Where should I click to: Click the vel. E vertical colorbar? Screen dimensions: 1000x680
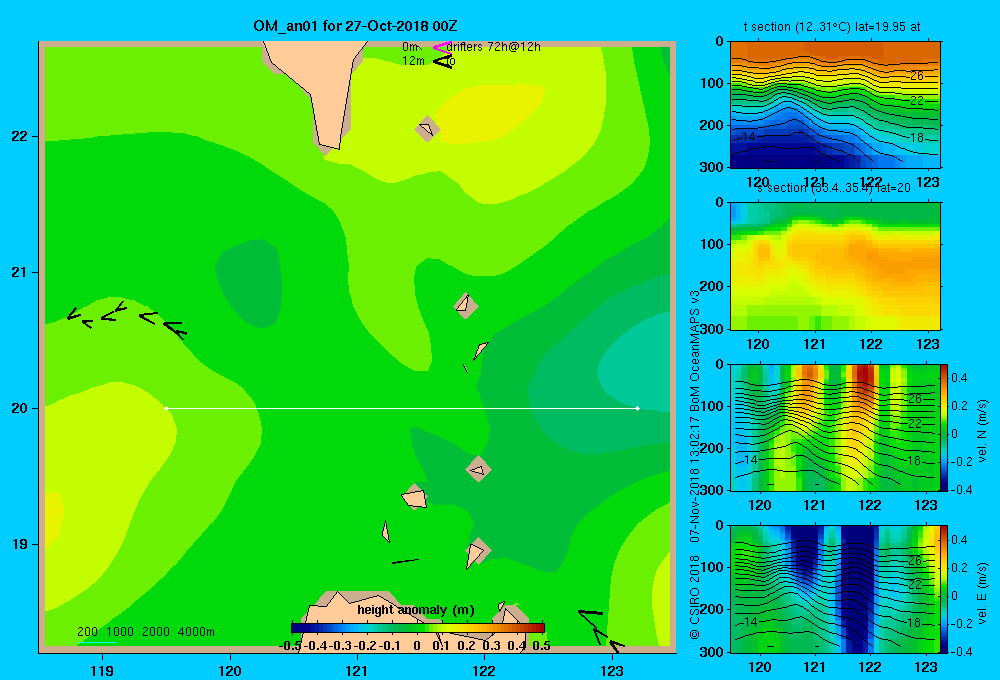pyautogui.click(x=945, y=589)
